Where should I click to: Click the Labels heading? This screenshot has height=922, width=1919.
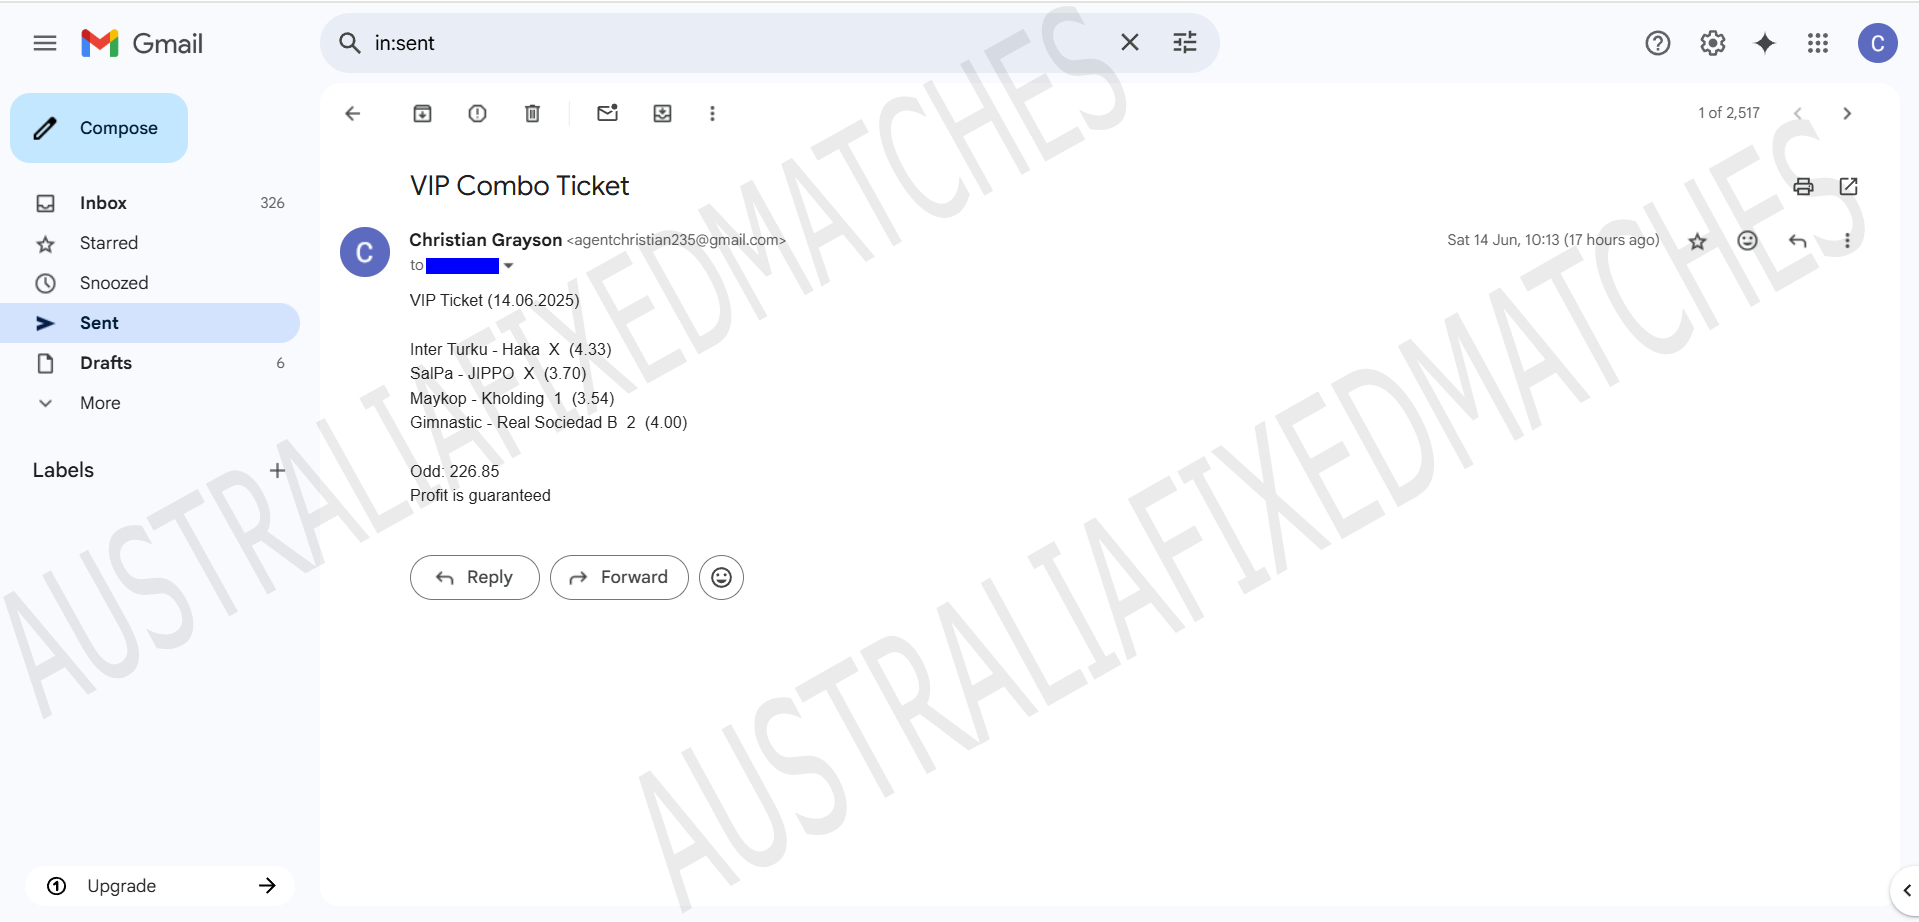(63, 470)
